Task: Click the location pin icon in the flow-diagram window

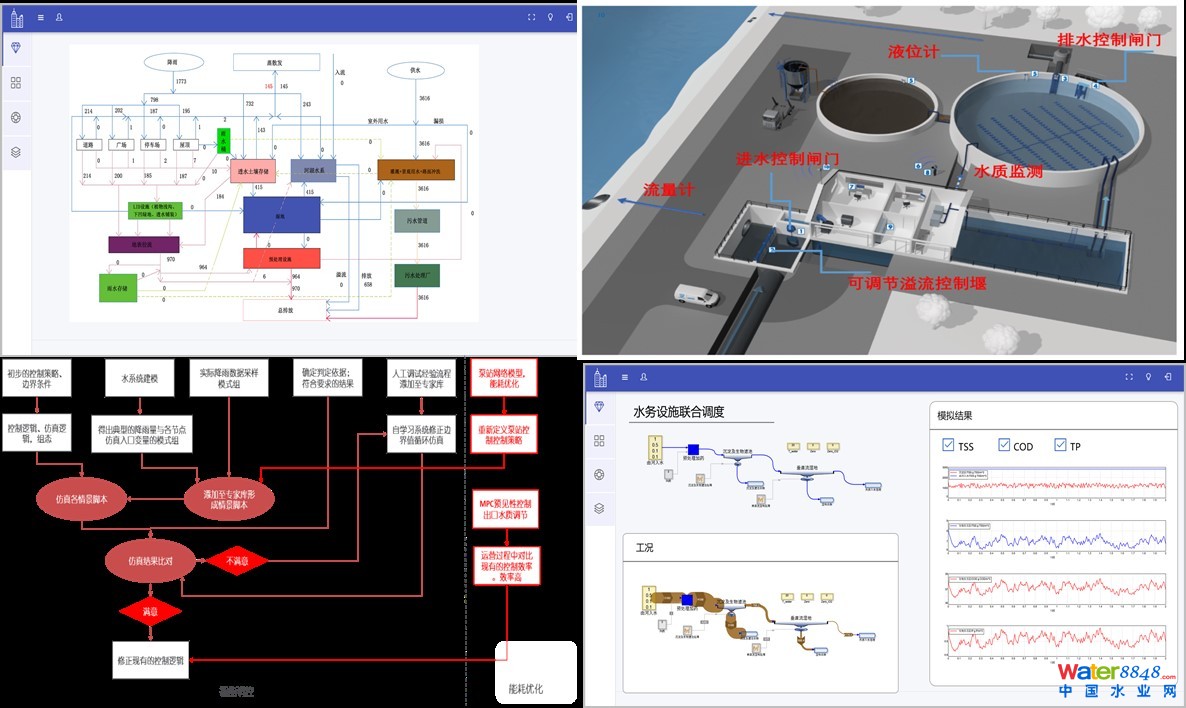Action: pos(550,17)
